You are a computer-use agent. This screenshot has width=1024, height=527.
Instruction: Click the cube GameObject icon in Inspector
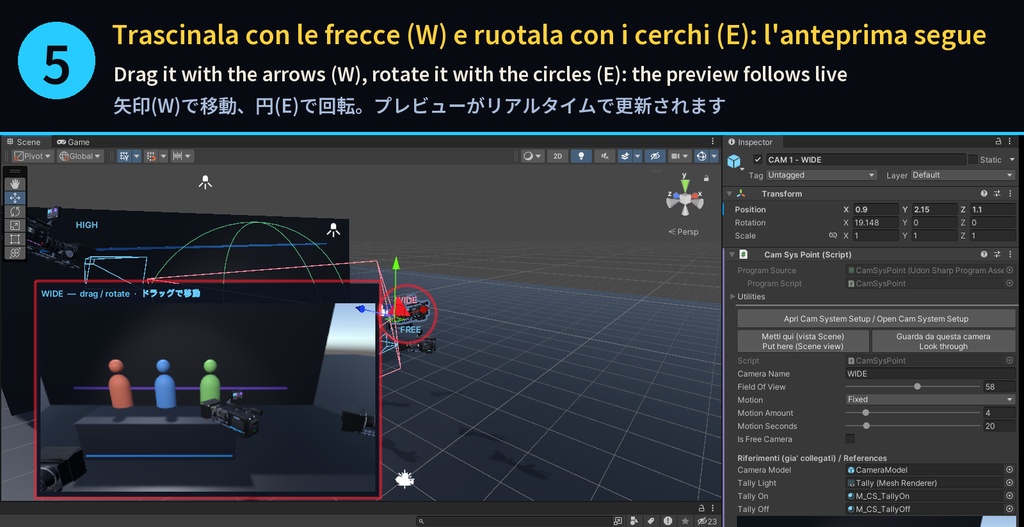click(735, 161)
